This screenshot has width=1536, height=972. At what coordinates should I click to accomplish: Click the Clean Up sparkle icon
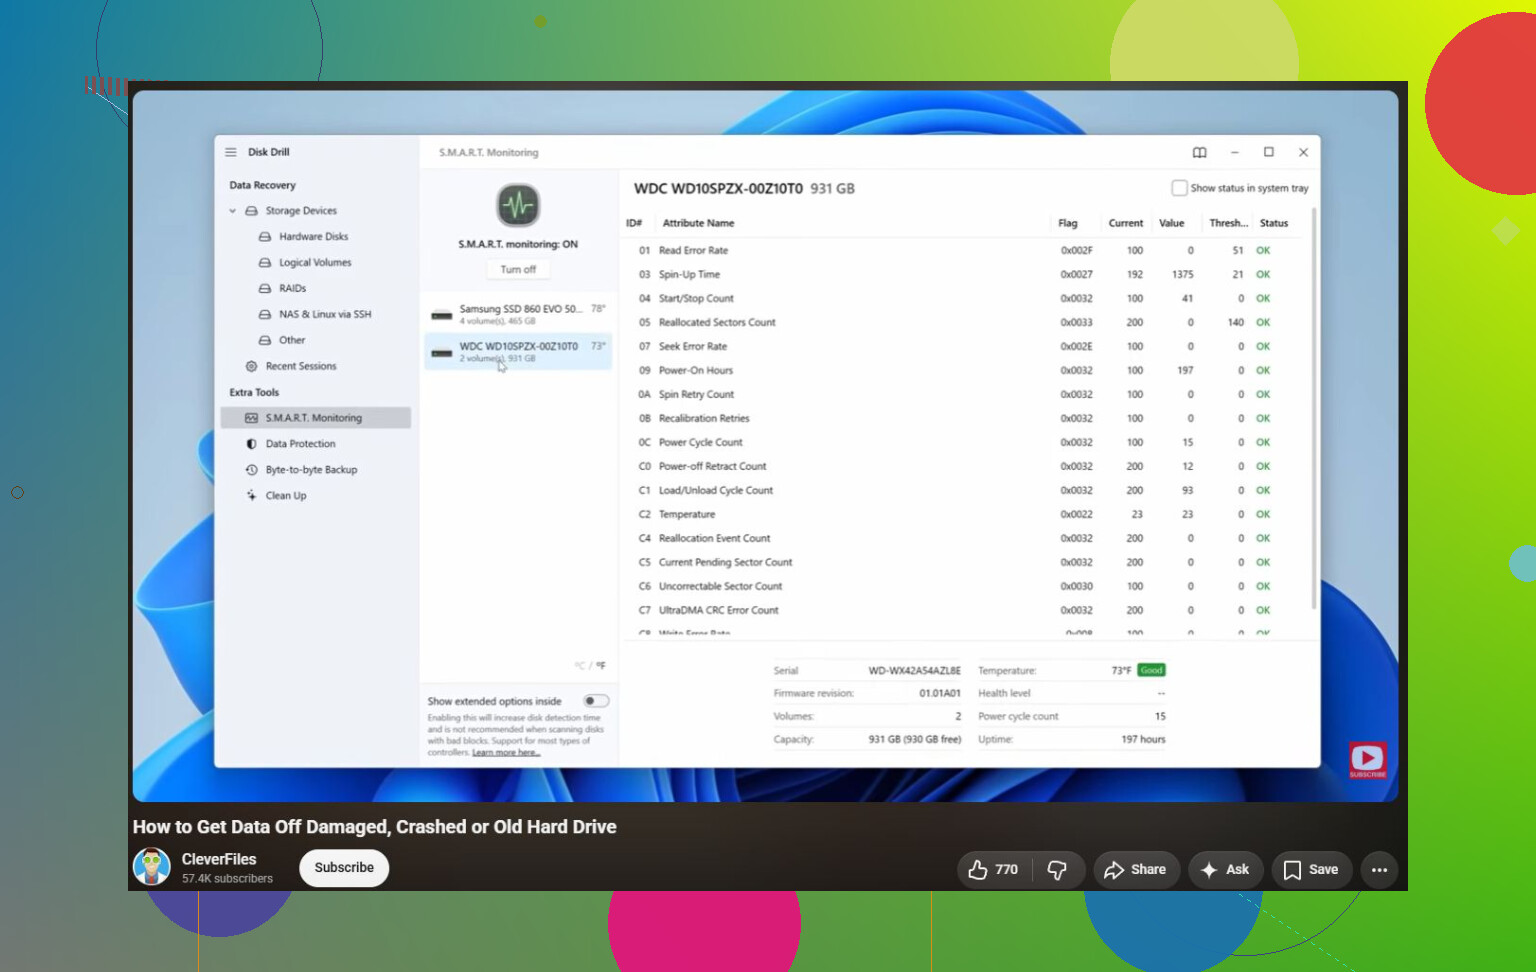click(251, 496)
